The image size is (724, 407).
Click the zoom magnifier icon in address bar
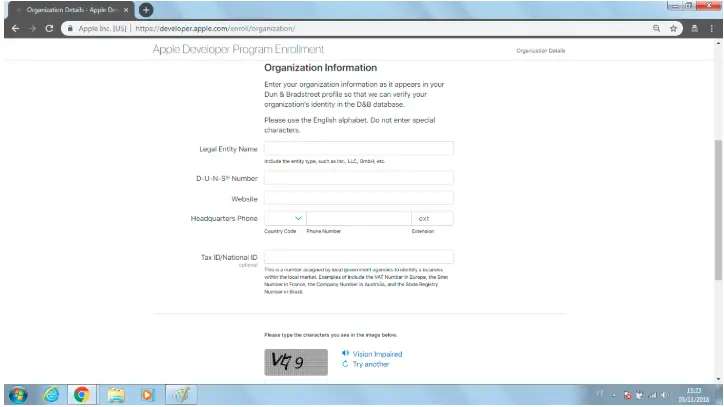pos(656,29)
